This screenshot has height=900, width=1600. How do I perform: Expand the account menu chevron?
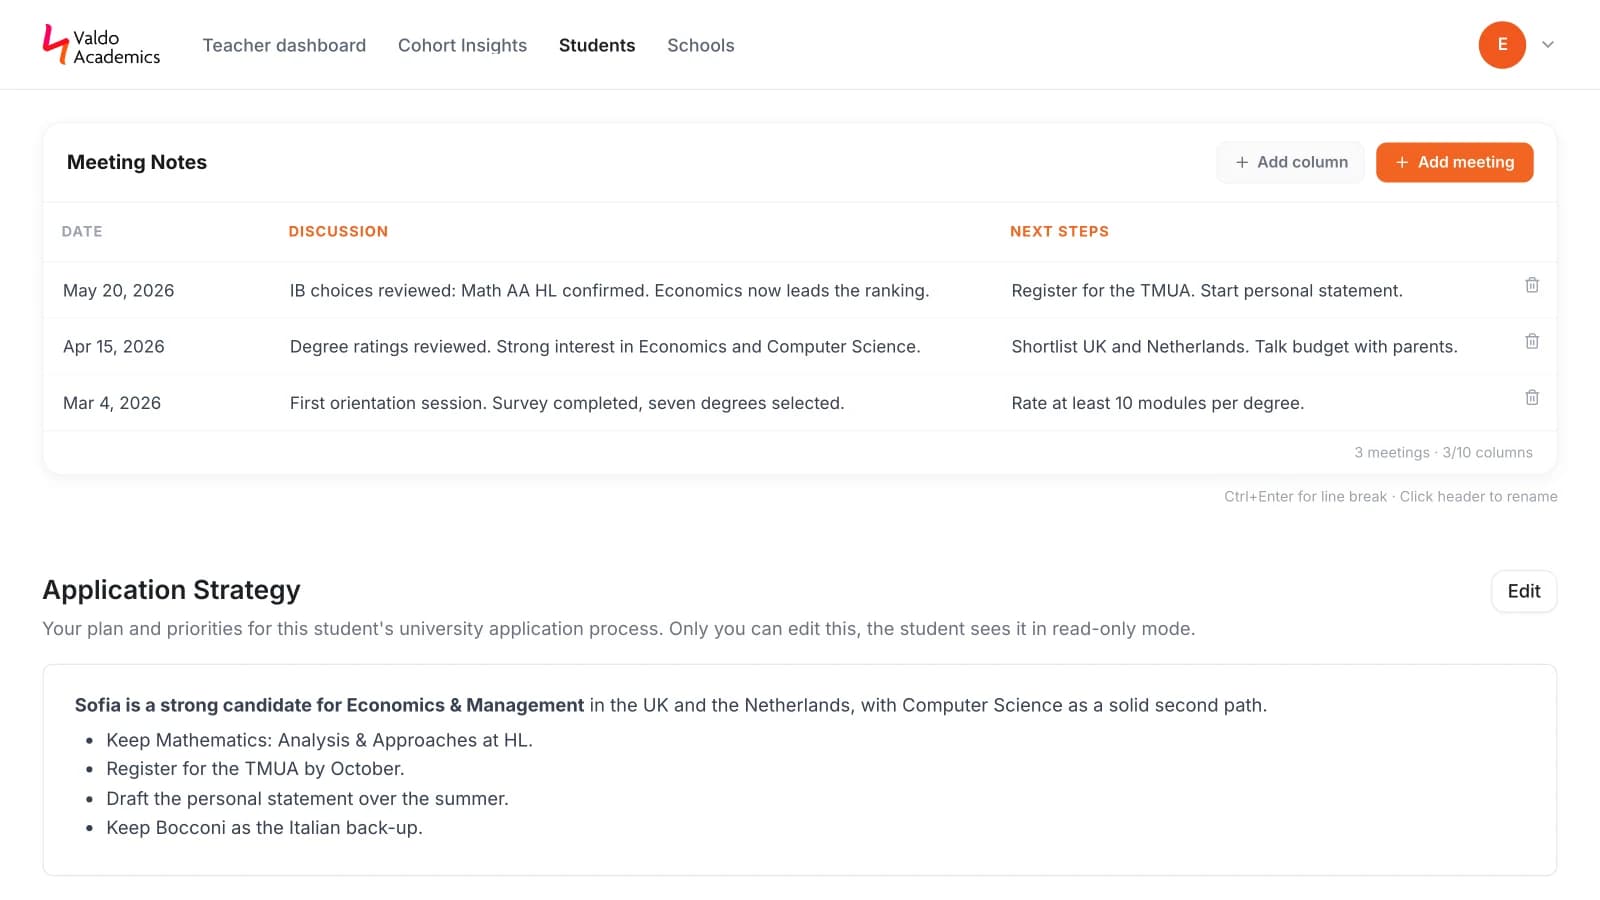[1548, 45]
